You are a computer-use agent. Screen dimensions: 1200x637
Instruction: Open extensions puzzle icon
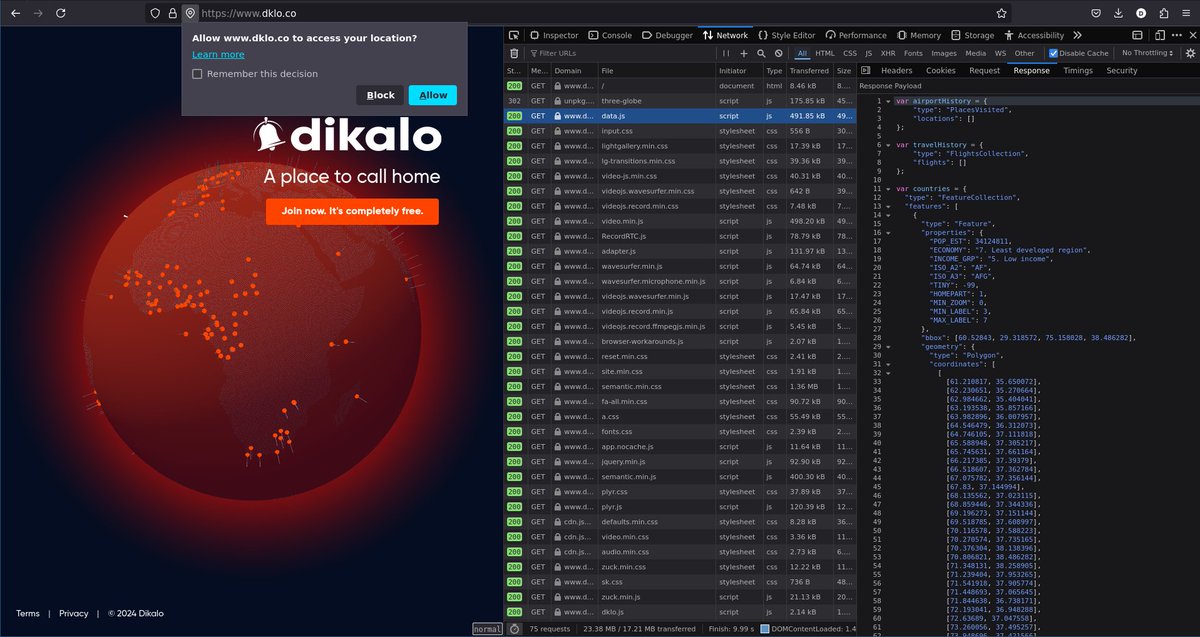[x=1163, y=13]
